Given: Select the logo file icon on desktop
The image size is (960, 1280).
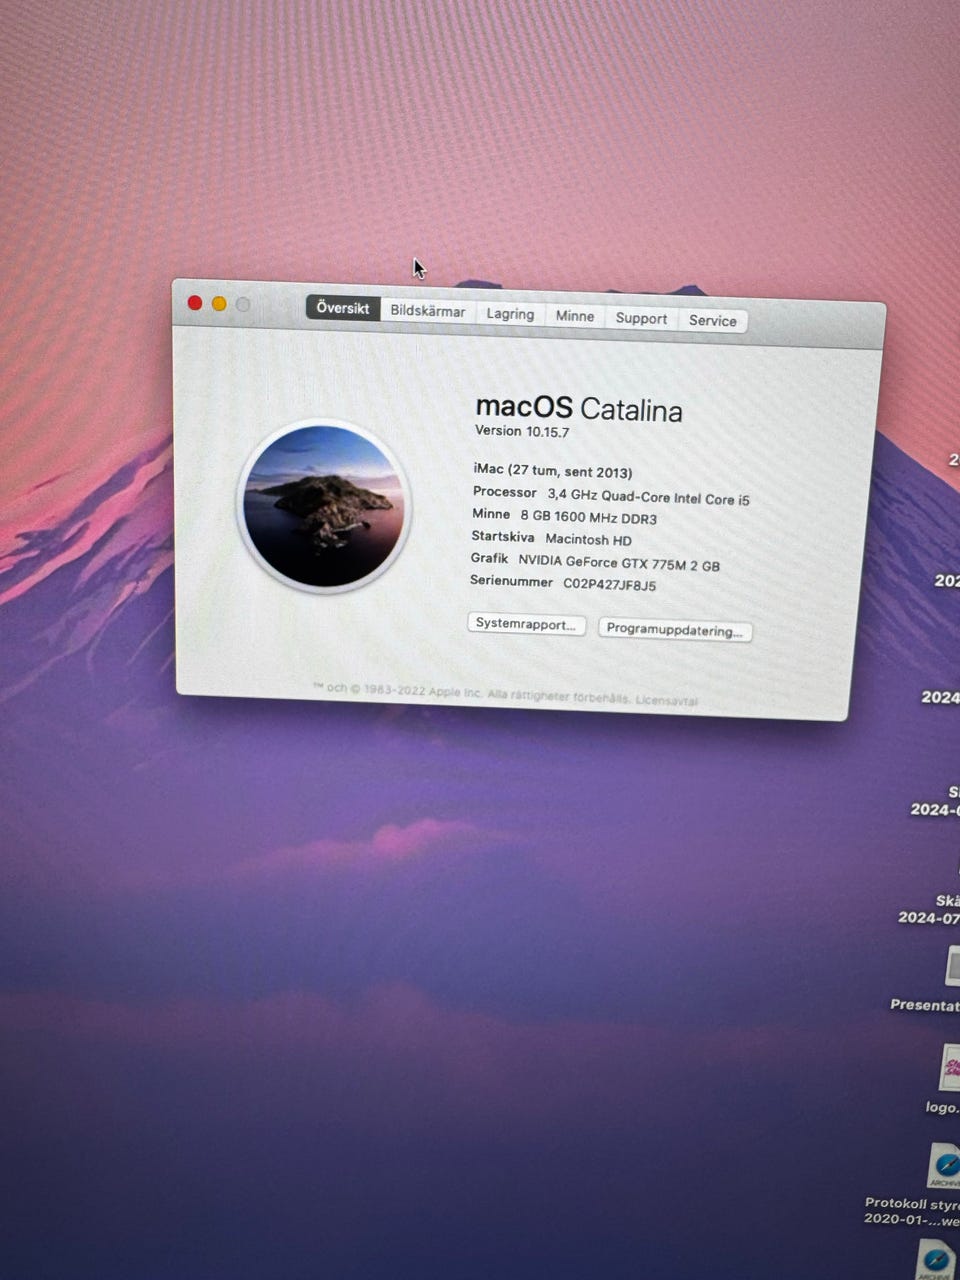Looking at the screenshot, I should coord(949,1068).
